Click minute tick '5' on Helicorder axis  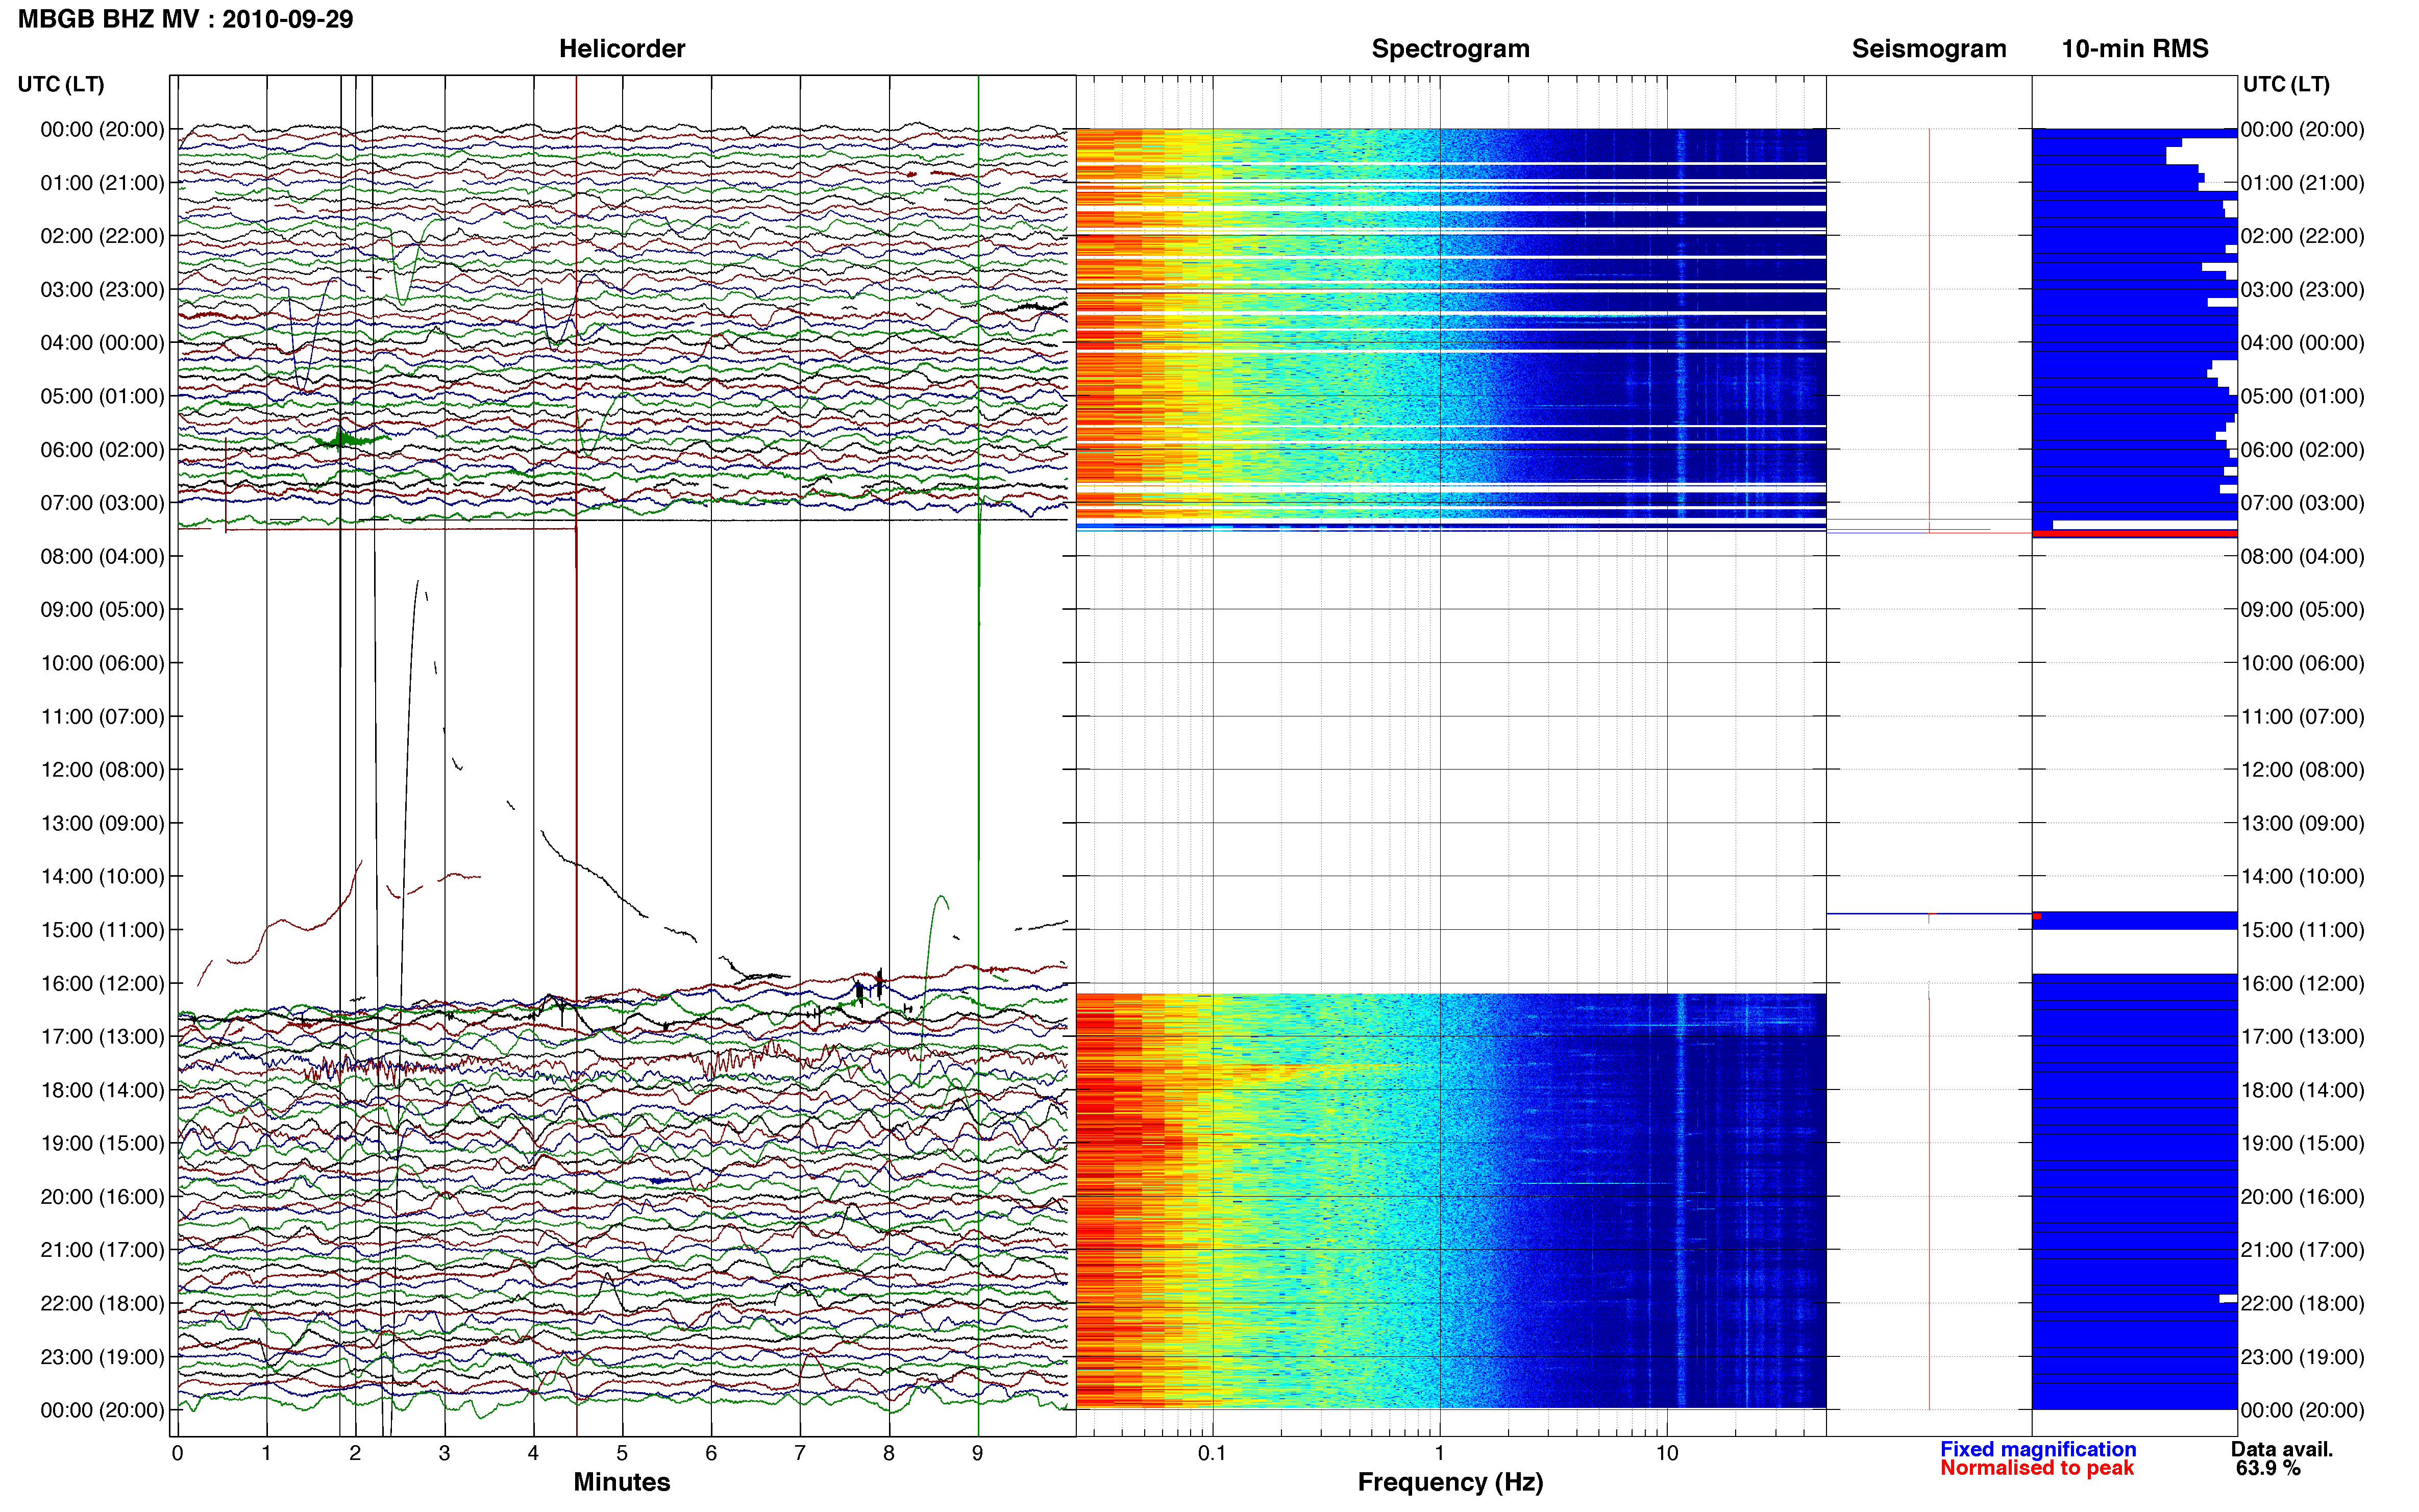(622, 1453)
